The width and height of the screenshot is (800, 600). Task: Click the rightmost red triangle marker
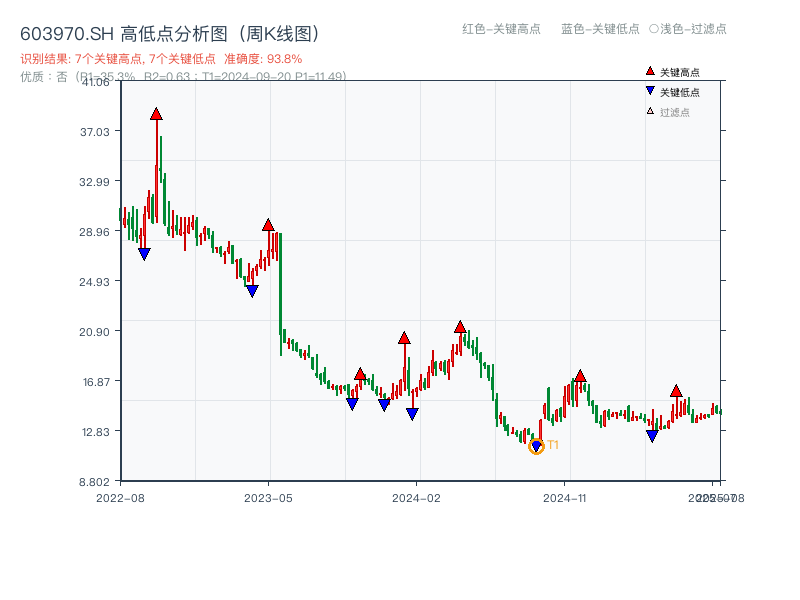click(x=676, y=392)
